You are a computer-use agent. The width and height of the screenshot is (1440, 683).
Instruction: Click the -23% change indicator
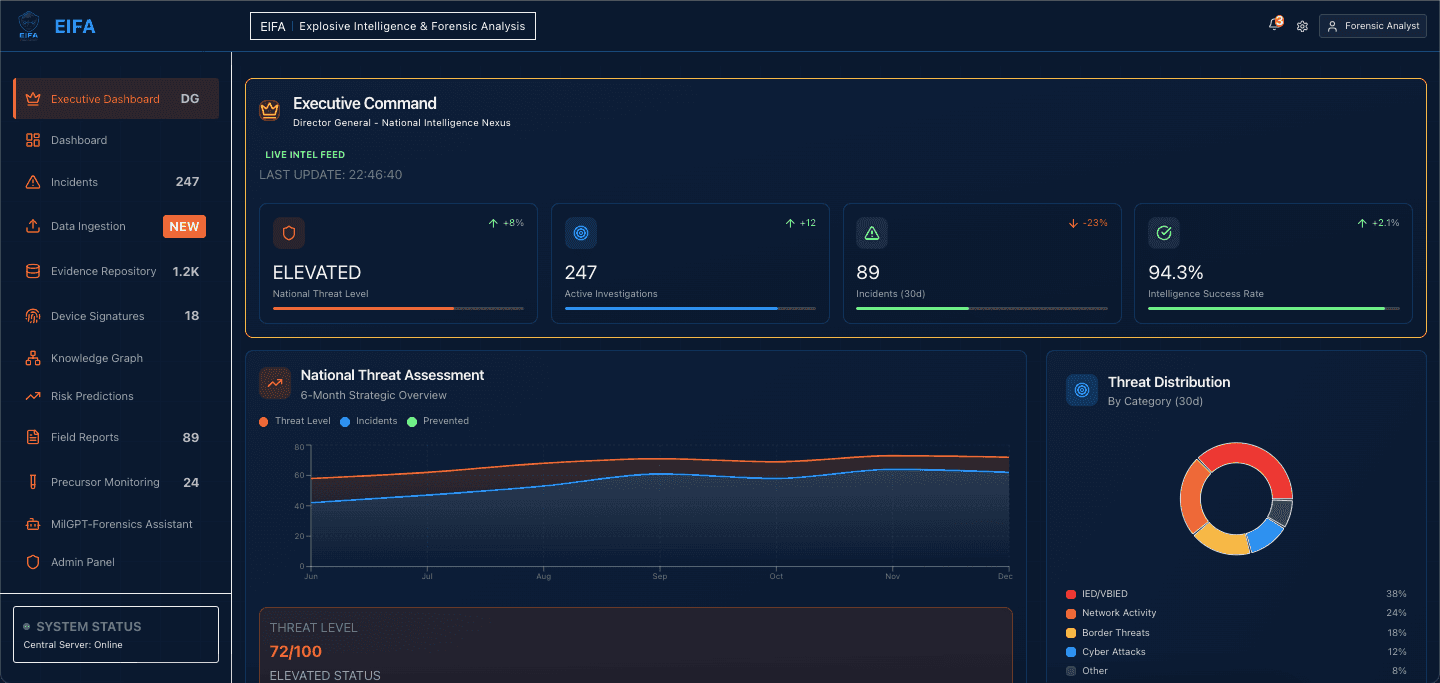(x=1088, y=223)
